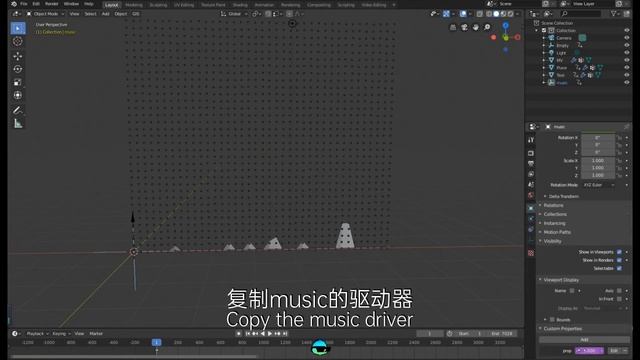Click the purple prop value slider
The height and width of the screenshot is (360, 640).
coord(589,351)
